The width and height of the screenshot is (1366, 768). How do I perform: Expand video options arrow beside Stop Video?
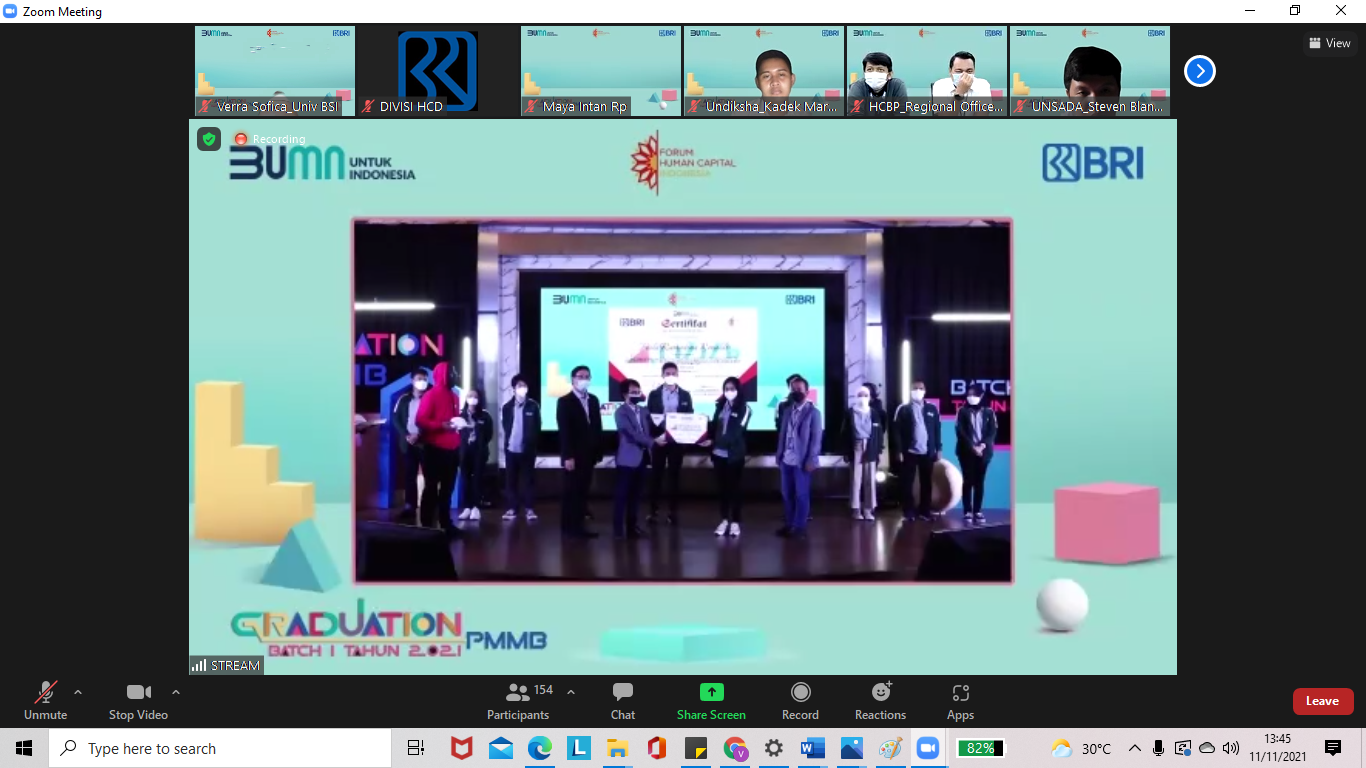tap(176, 692)
